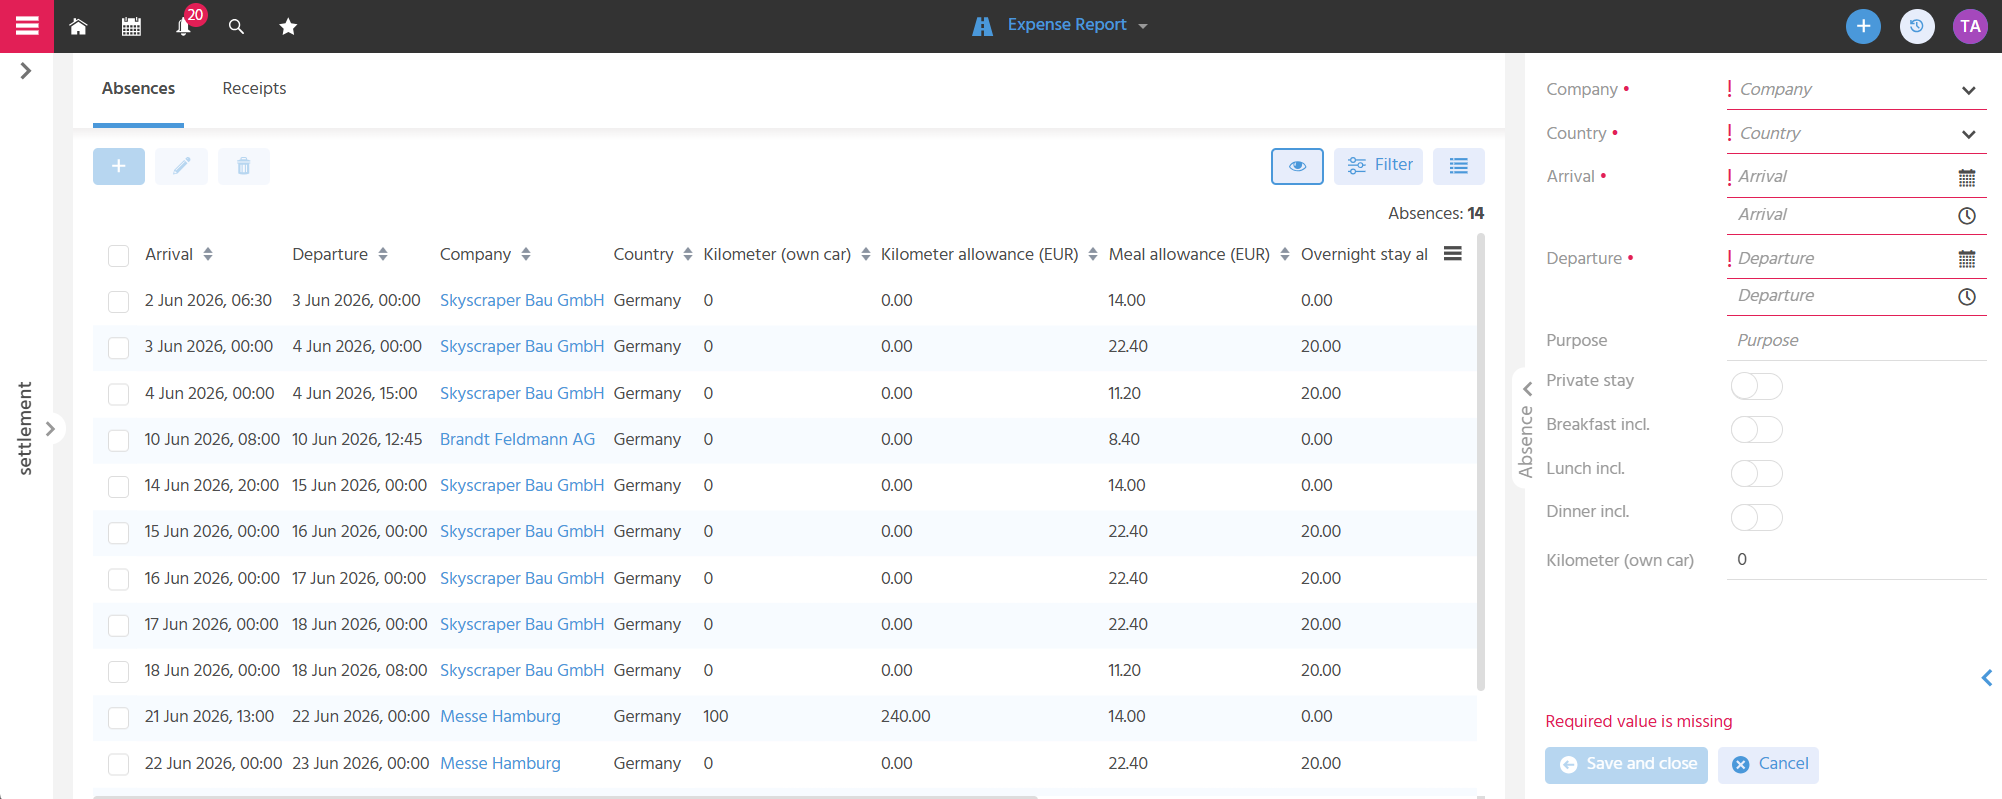Check the 21 Jun 2026, 13:00 row checkbox
Screen dimensions: 2002x799
point(118,718)
